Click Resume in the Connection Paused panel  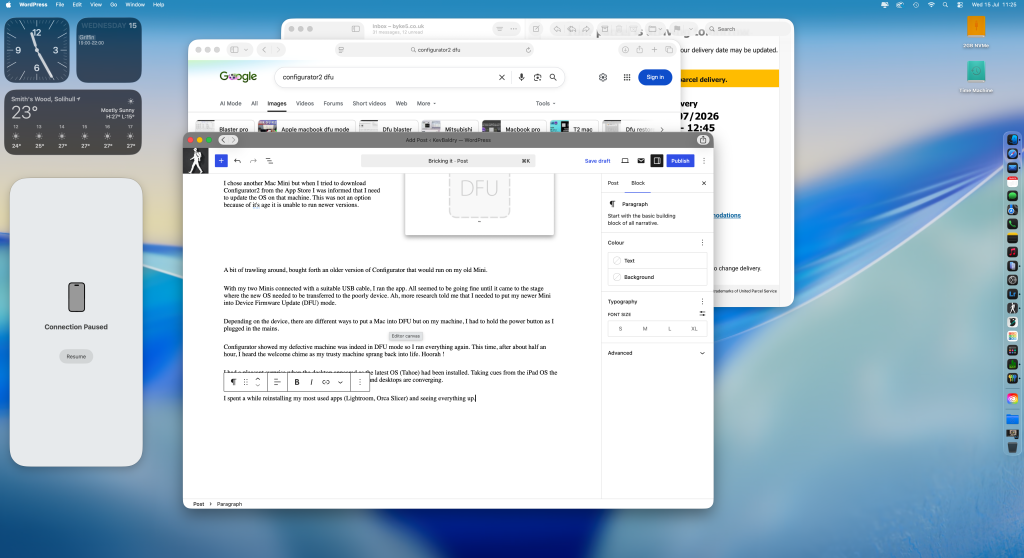click(76, 356)
